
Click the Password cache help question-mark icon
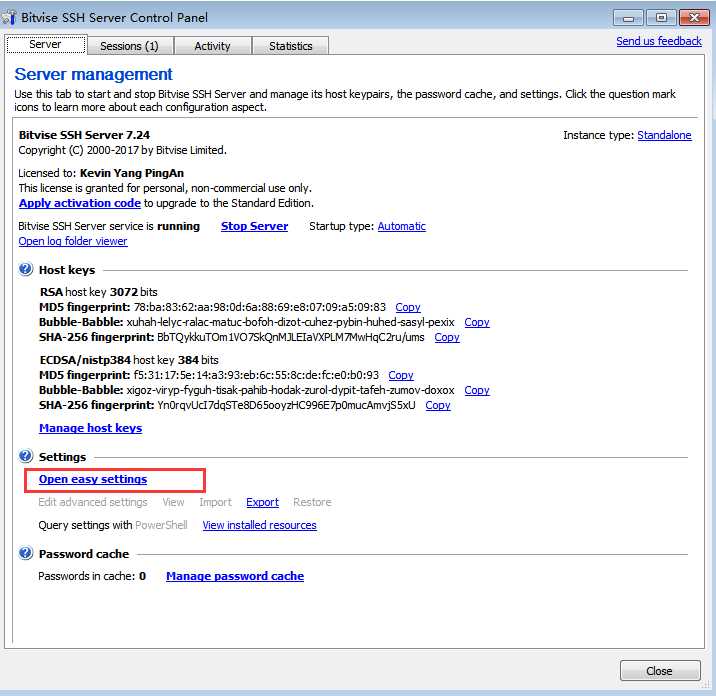point(26,553)
